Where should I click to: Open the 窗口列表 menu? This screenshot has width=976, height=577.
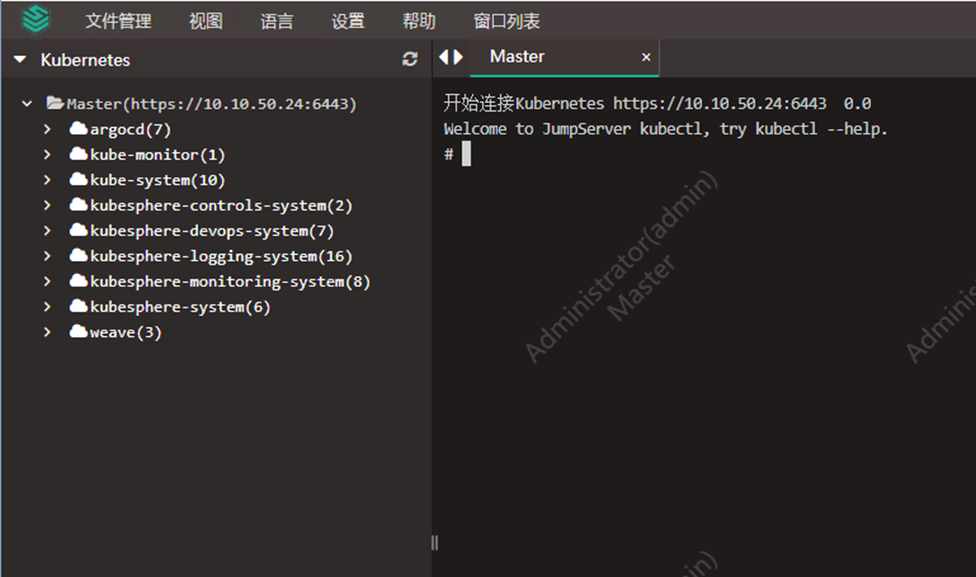pyautogui.click(x=506, y=21)
